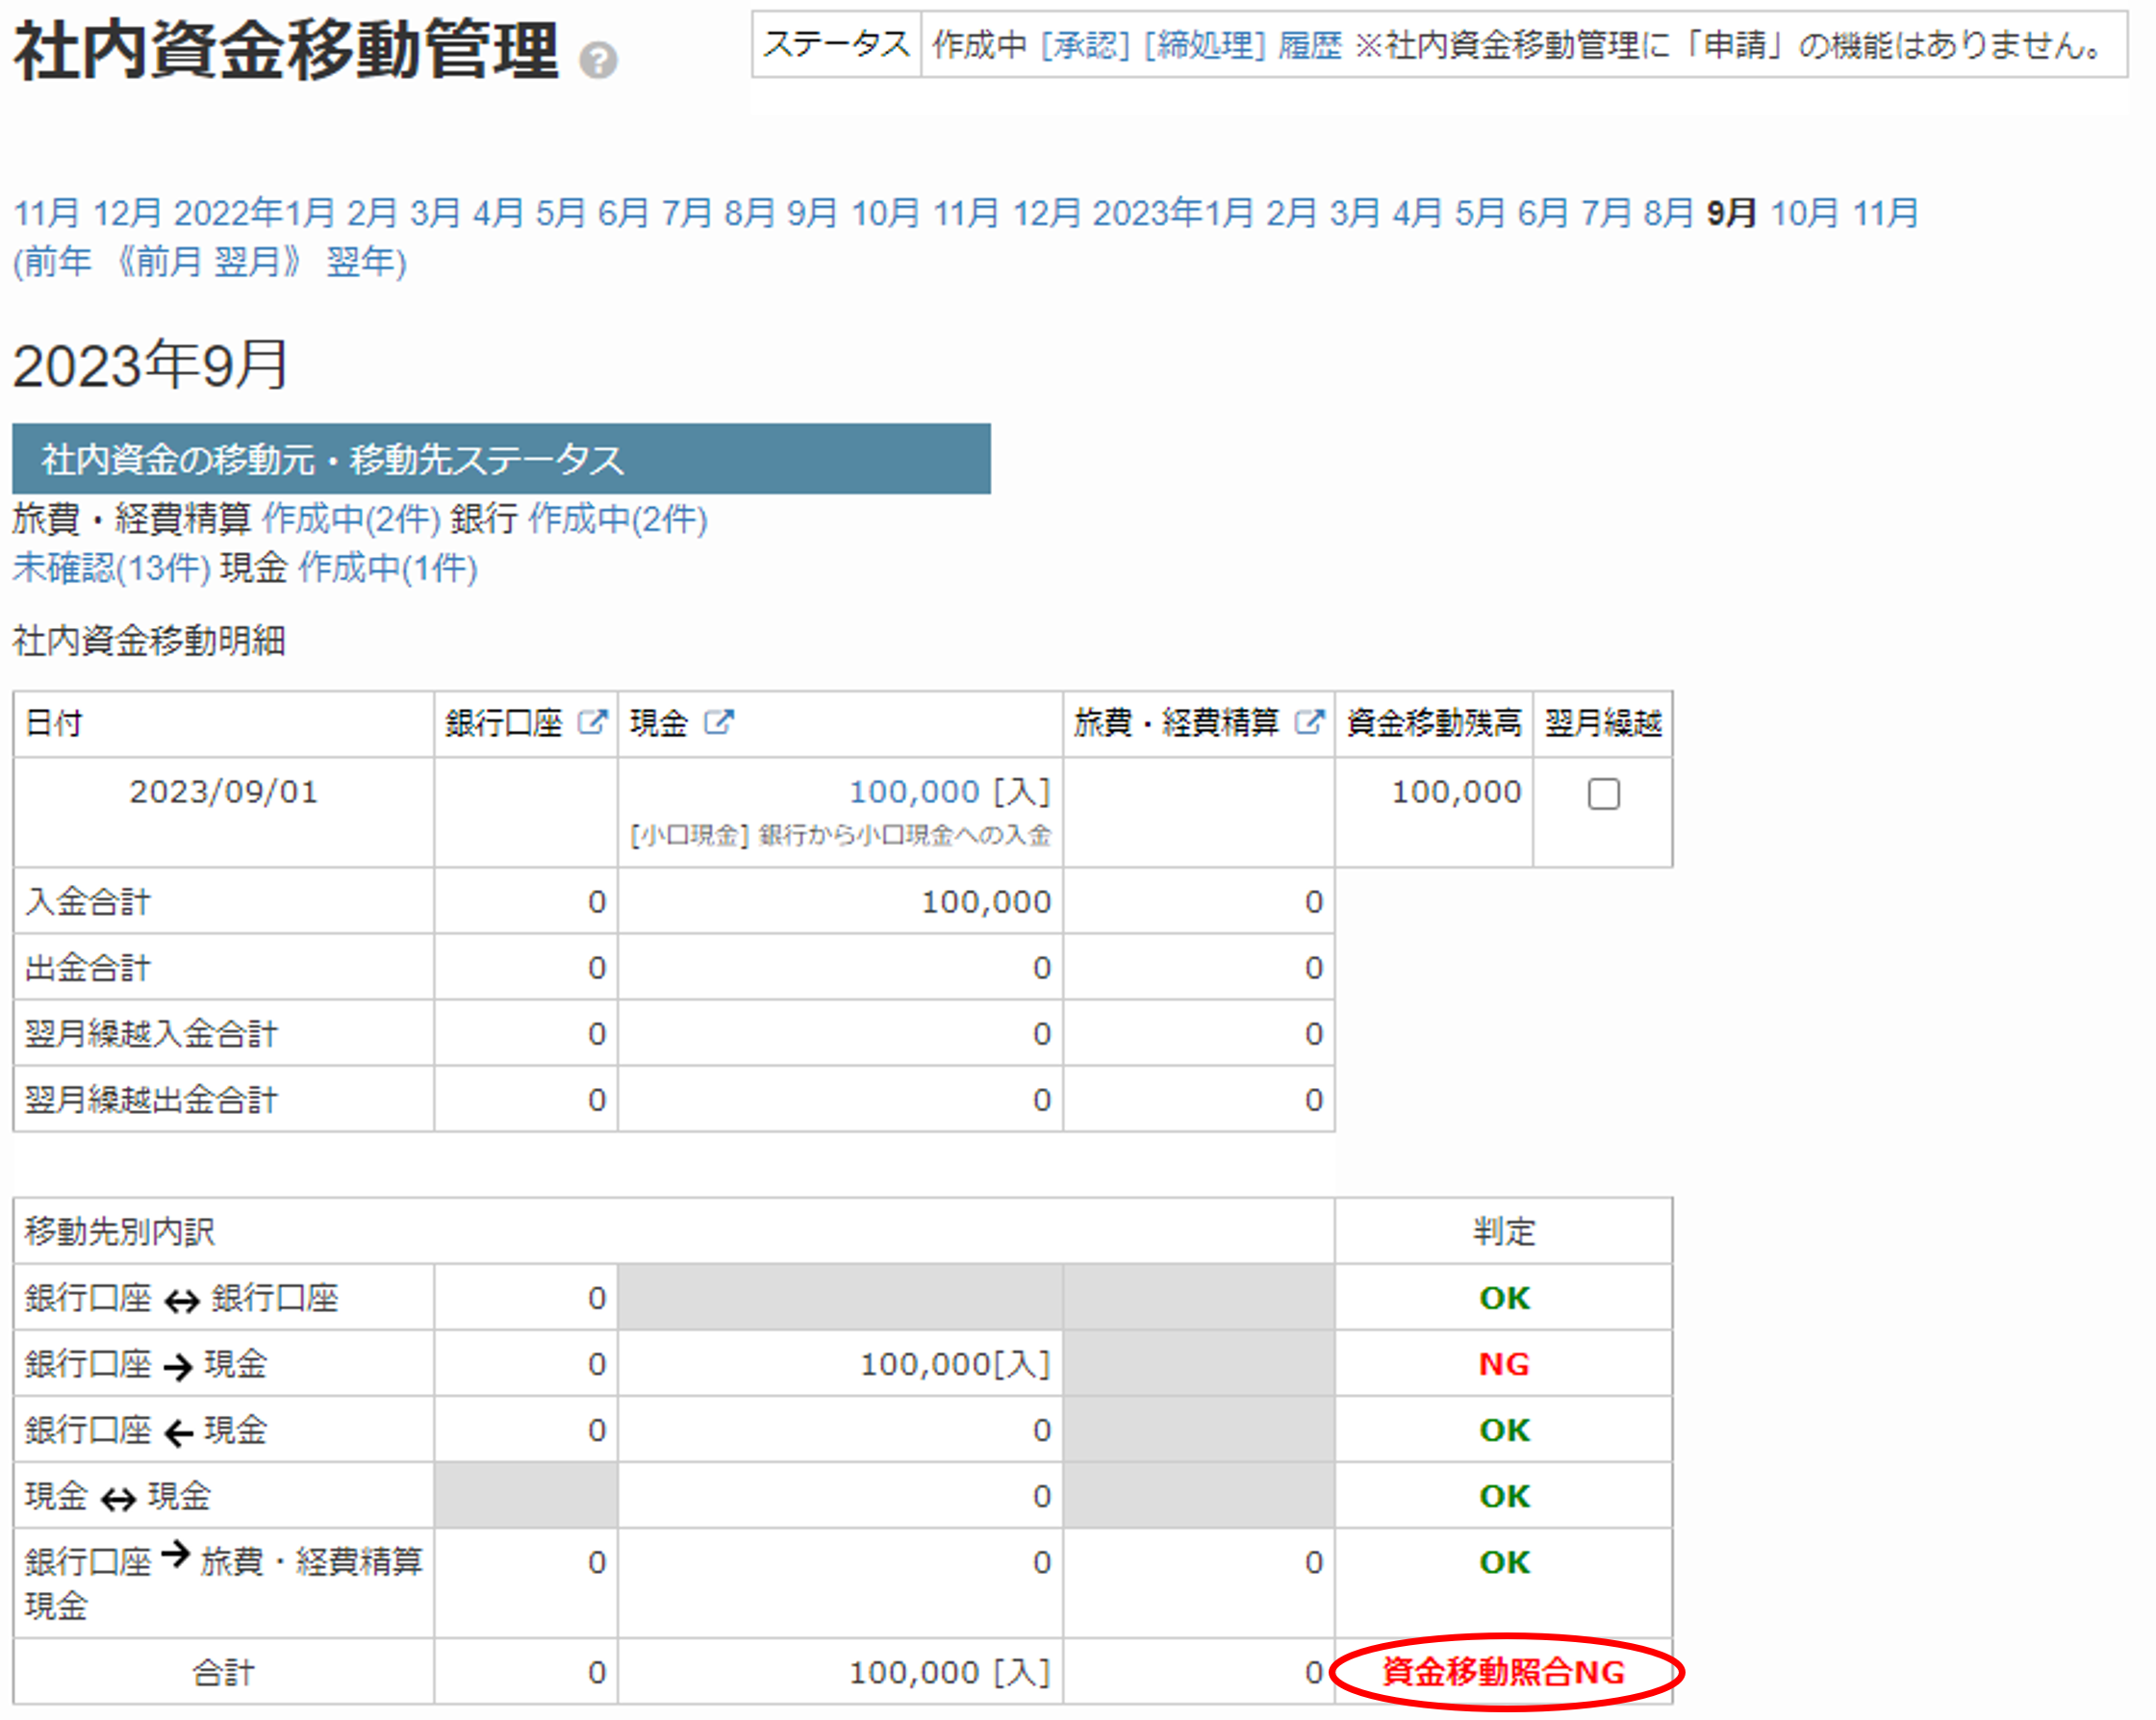
Task: Open the external link icon next to 銀行口座
Action: (x=593, y=723)
